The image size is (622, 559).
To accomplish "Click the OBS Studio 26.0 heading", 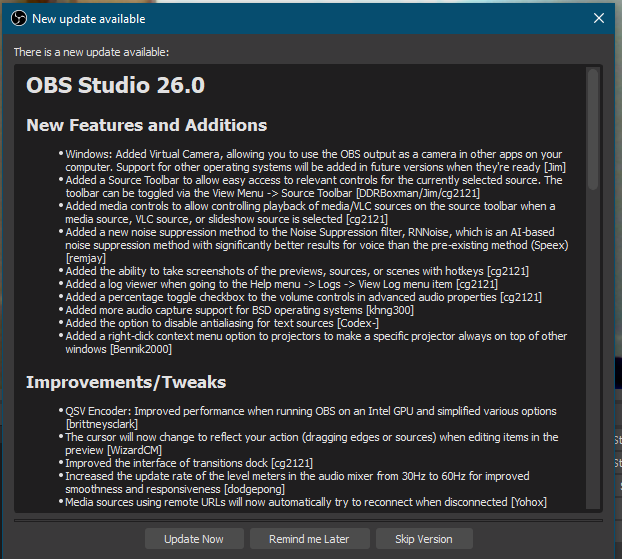I will tap(115, 85).
